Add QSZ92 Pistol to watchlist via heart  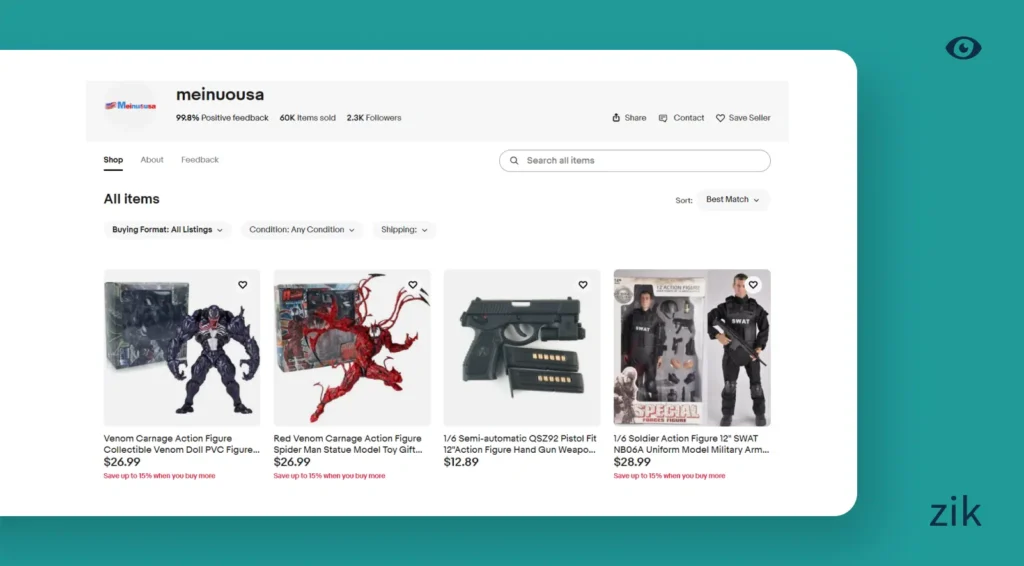[x=583, y=285]
